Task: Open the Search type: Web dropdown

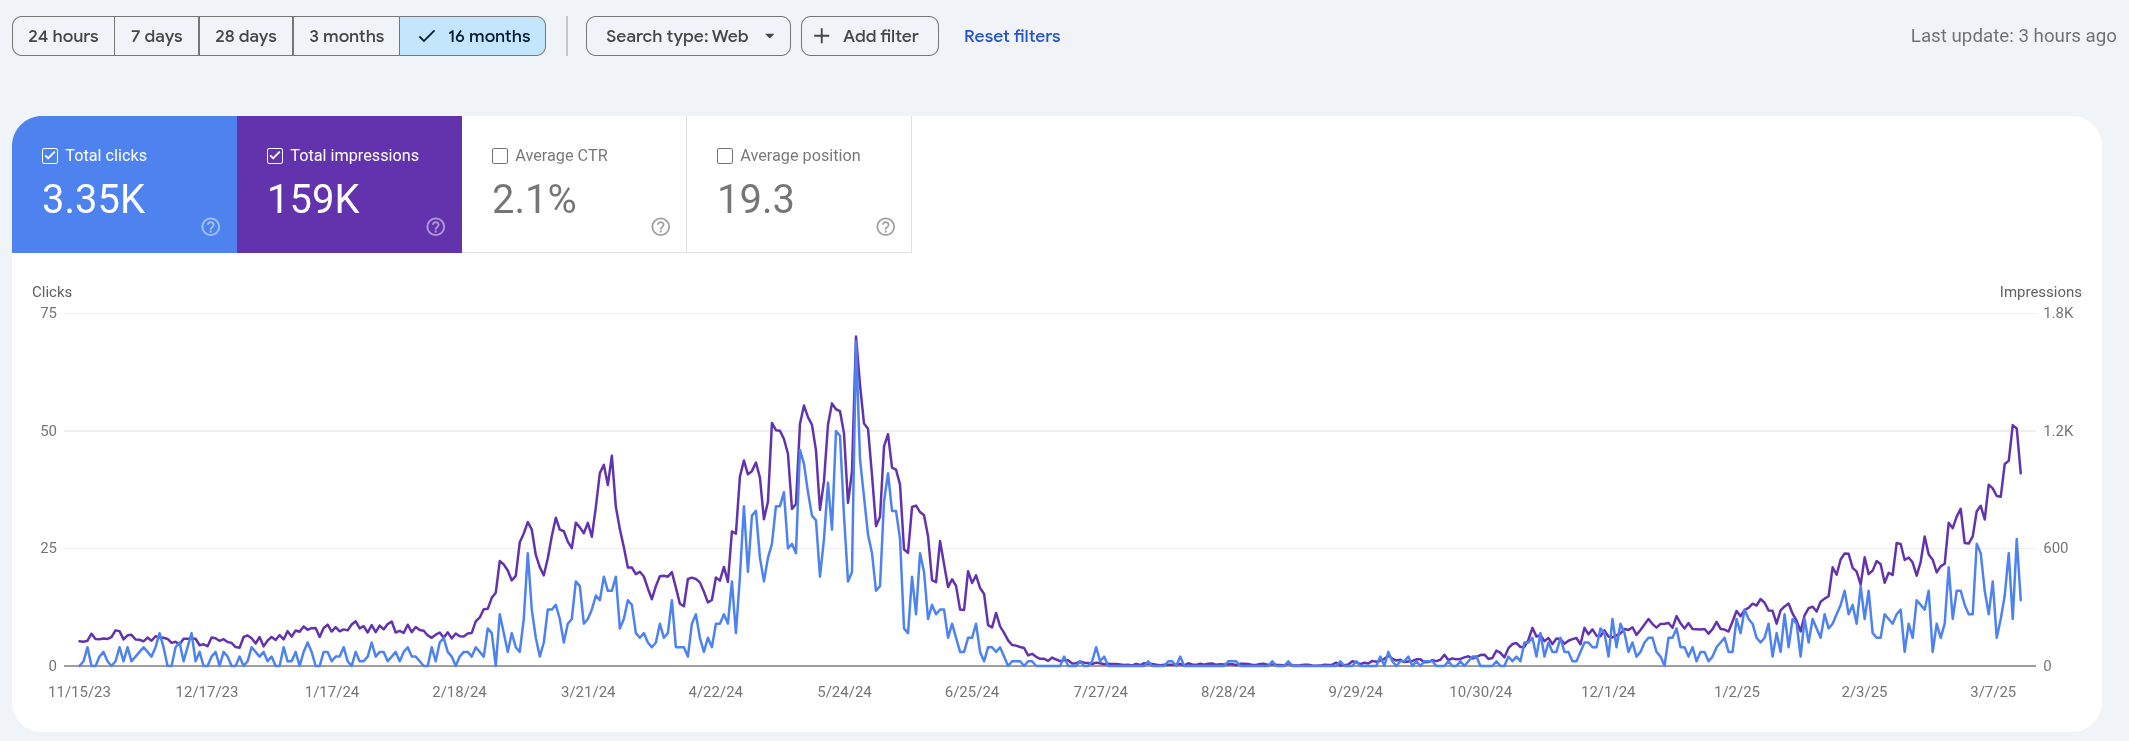Action: (688, 36)
